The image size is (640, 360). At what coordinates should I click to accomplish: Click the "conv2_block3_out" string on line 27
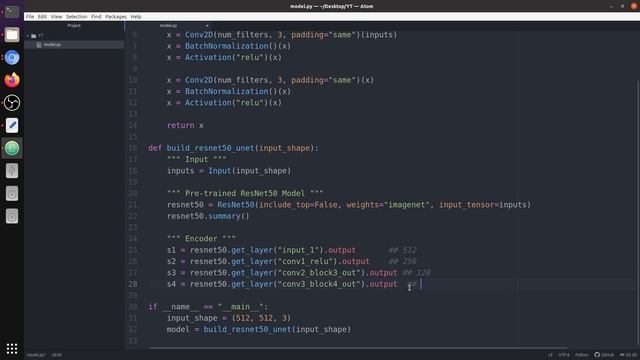click(319, 273)
